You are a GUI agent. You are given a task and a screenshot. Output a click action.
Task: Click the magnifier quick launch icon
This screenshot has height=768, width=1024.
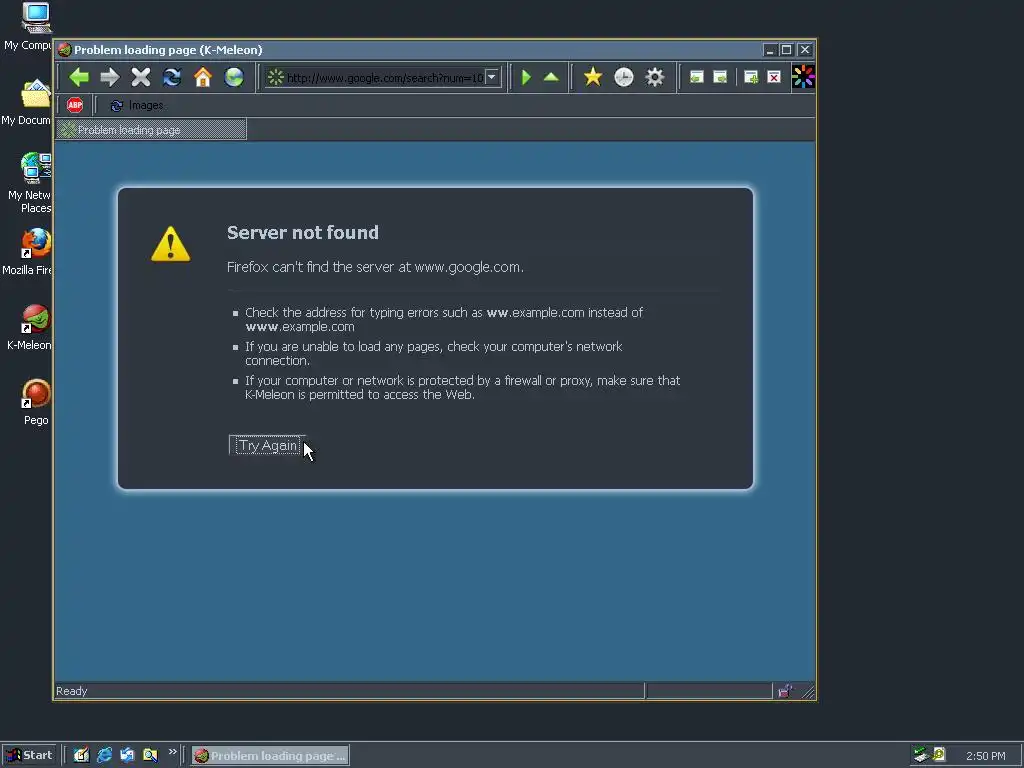coord(150,755)
